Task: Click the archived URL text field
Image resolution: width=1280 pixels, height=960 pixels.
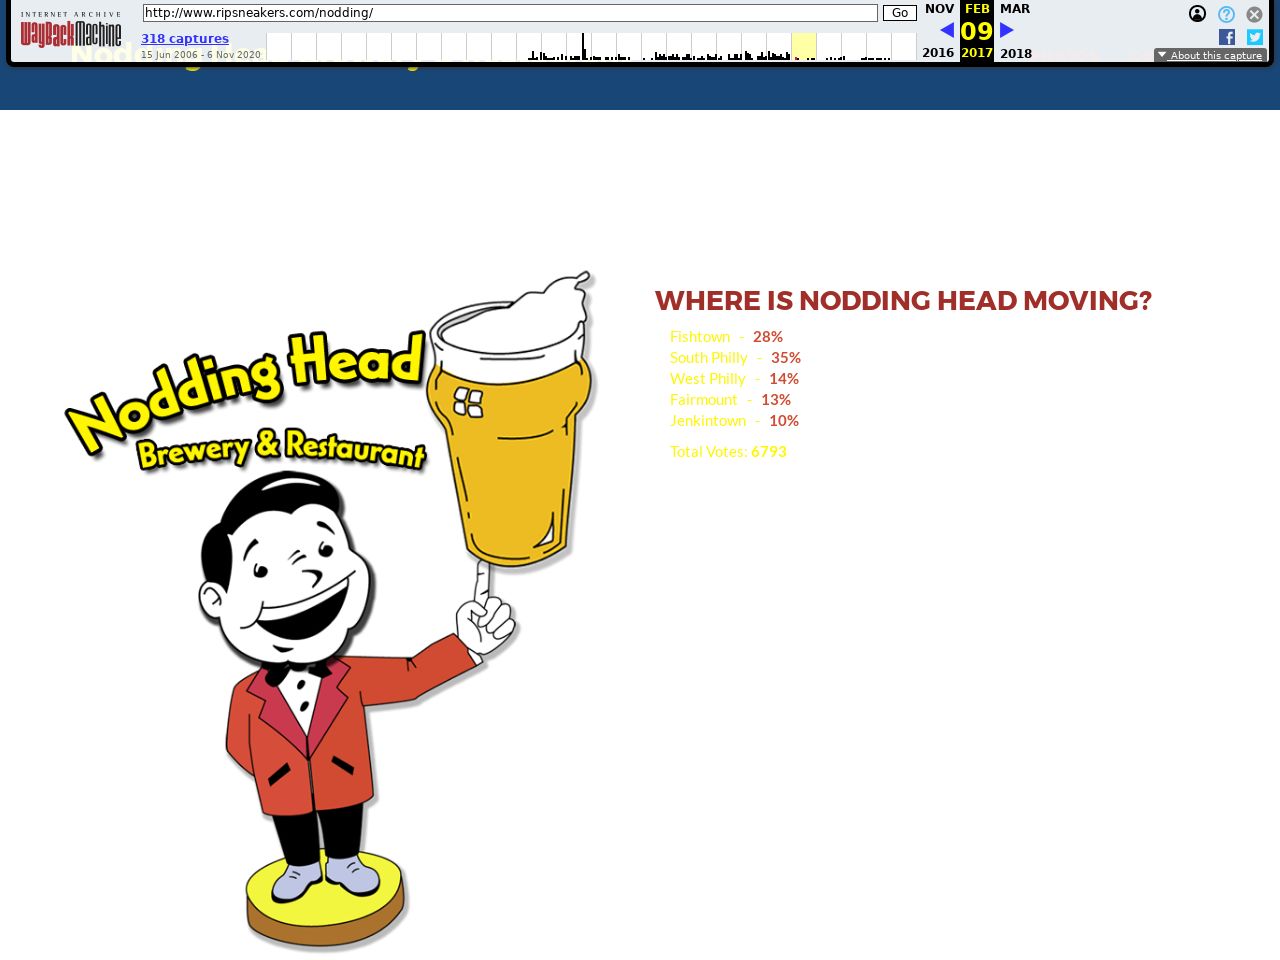Action: pyautogui.click(x=510, y=13)
